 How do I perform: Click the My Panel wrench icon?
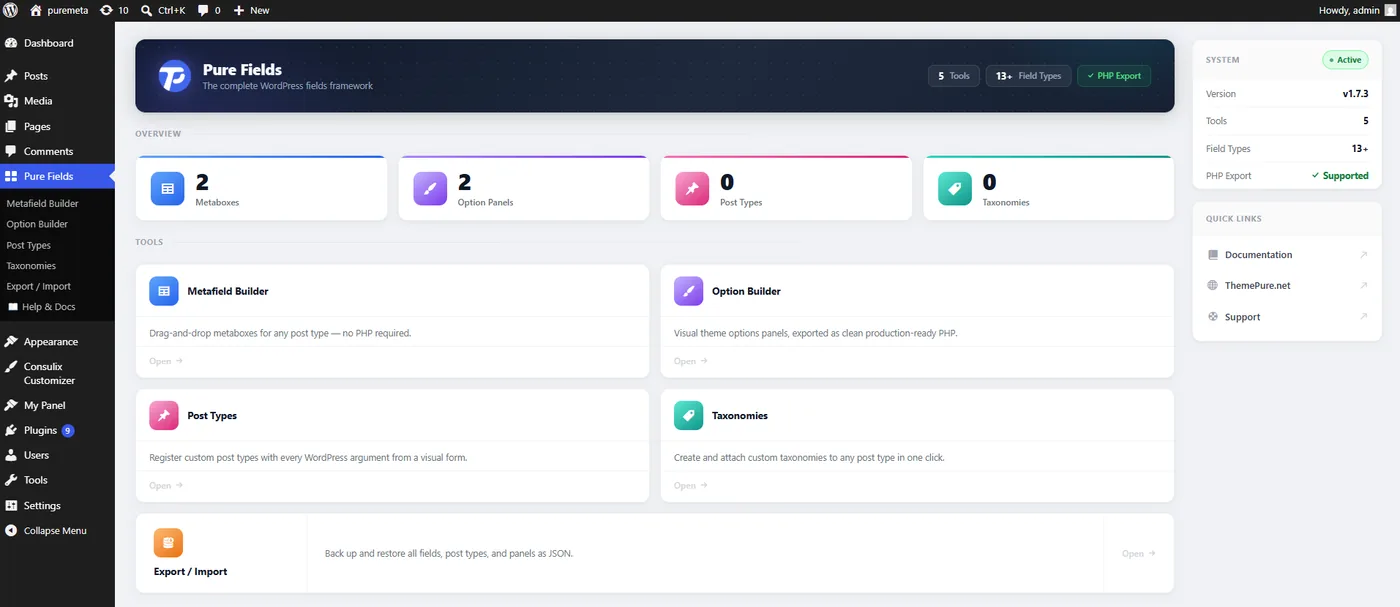11,406
